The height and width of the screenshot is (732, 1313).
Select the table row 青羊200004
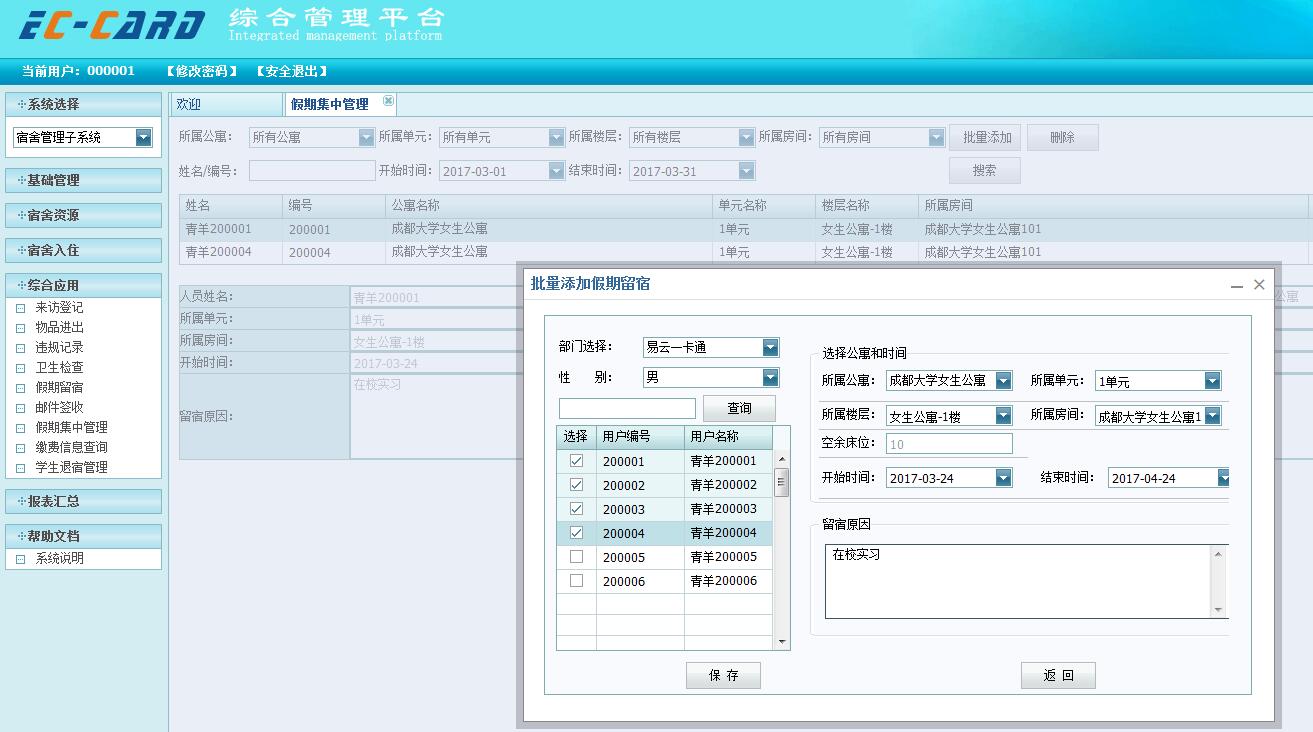tap(745, 252)
